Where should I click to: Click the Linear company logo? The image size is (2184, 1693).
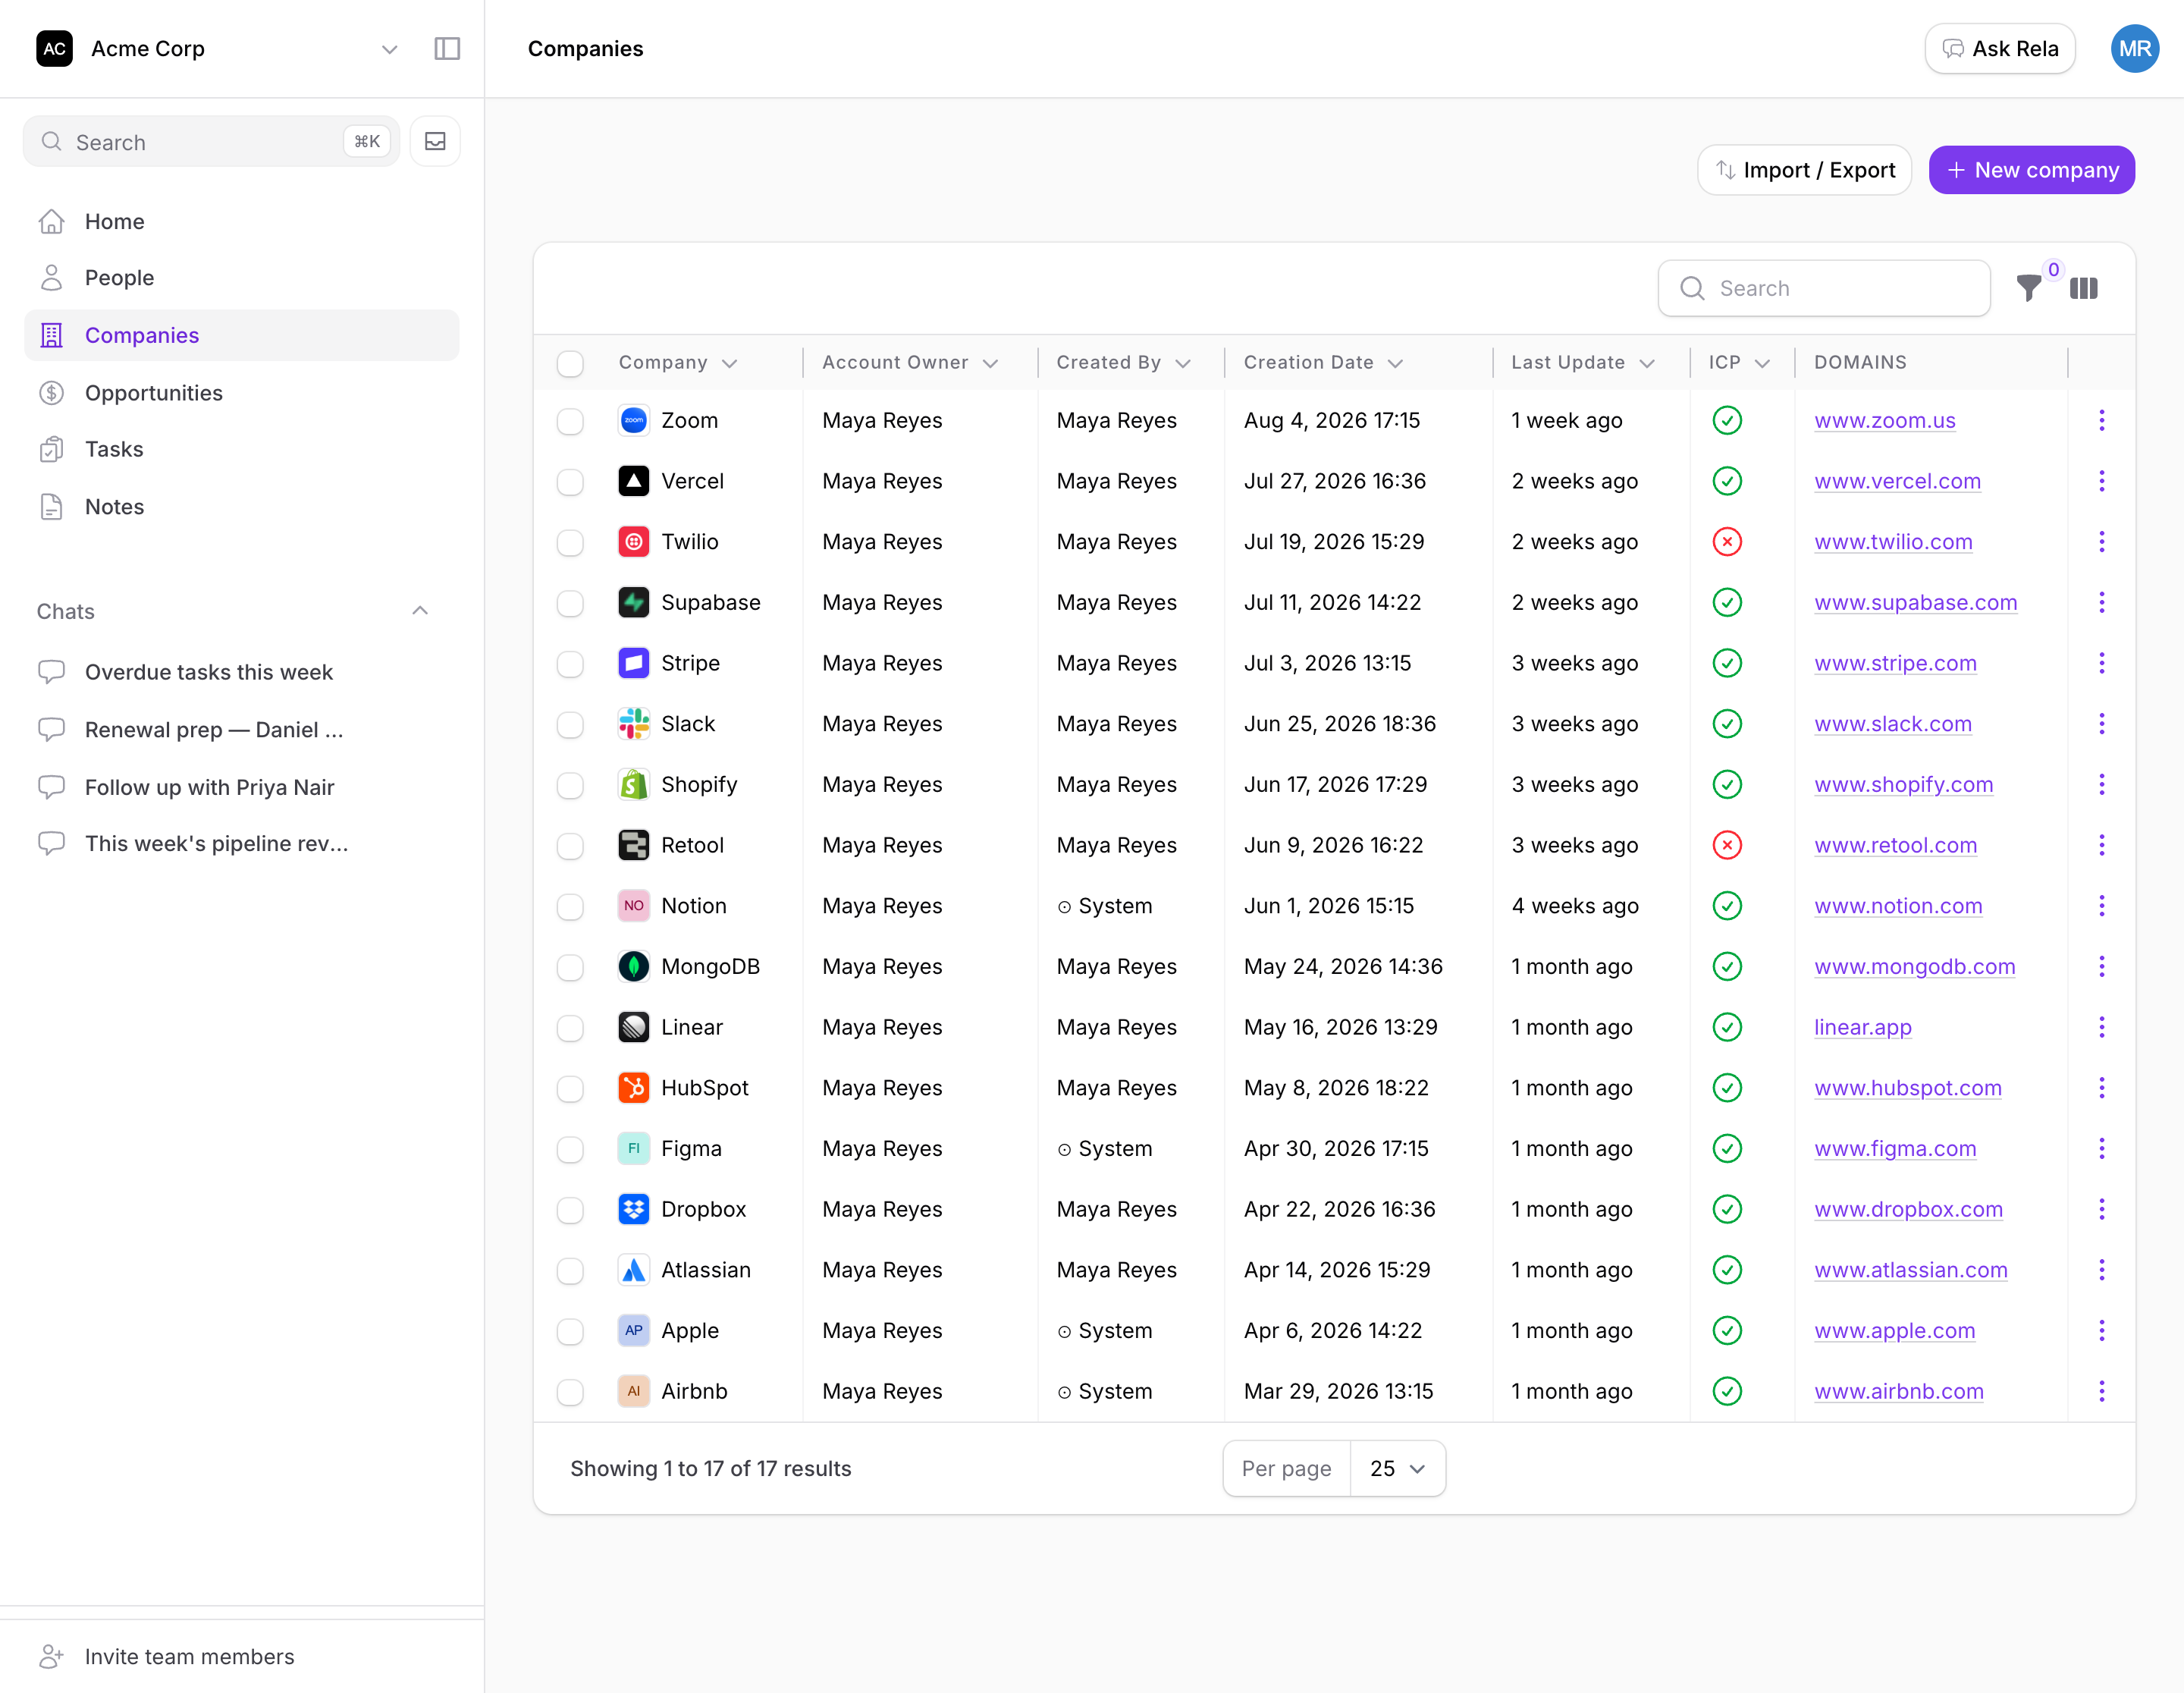click(x=634, y=1028)
